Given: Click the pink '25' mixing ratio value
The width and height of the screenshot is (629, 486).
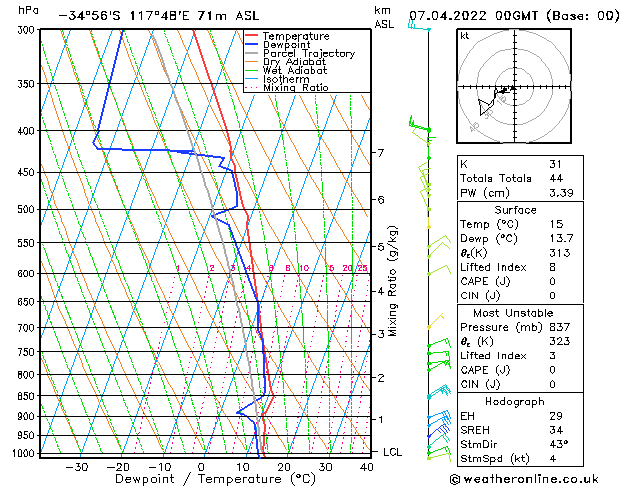Looking at the screenshot, I should click(362, 268).
